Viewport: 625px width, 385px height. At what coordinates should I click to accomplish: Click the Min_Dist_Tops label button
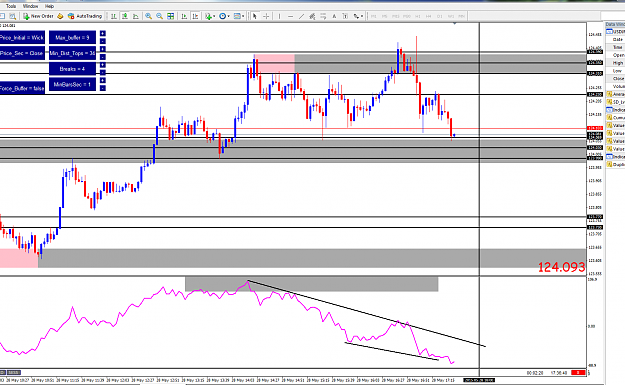(x=72, y=53)
